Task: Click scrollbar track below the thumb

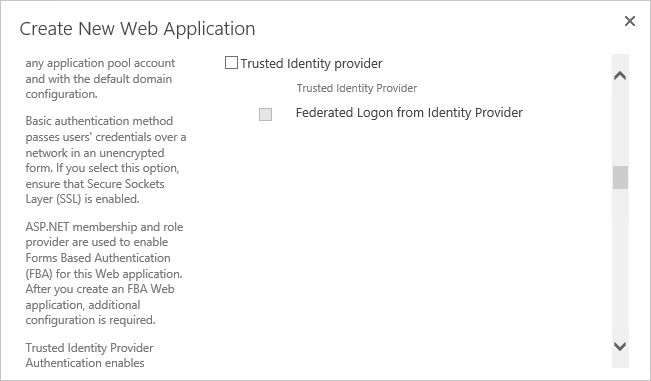Action: tap(620, 264)
